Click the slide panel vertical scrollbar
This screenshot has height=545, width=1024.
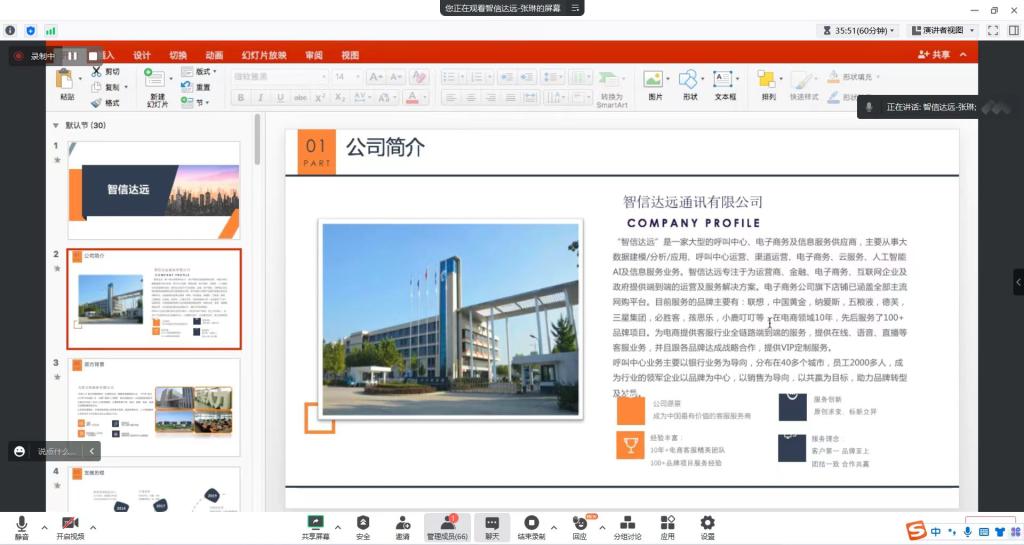(x=257, y=140)
